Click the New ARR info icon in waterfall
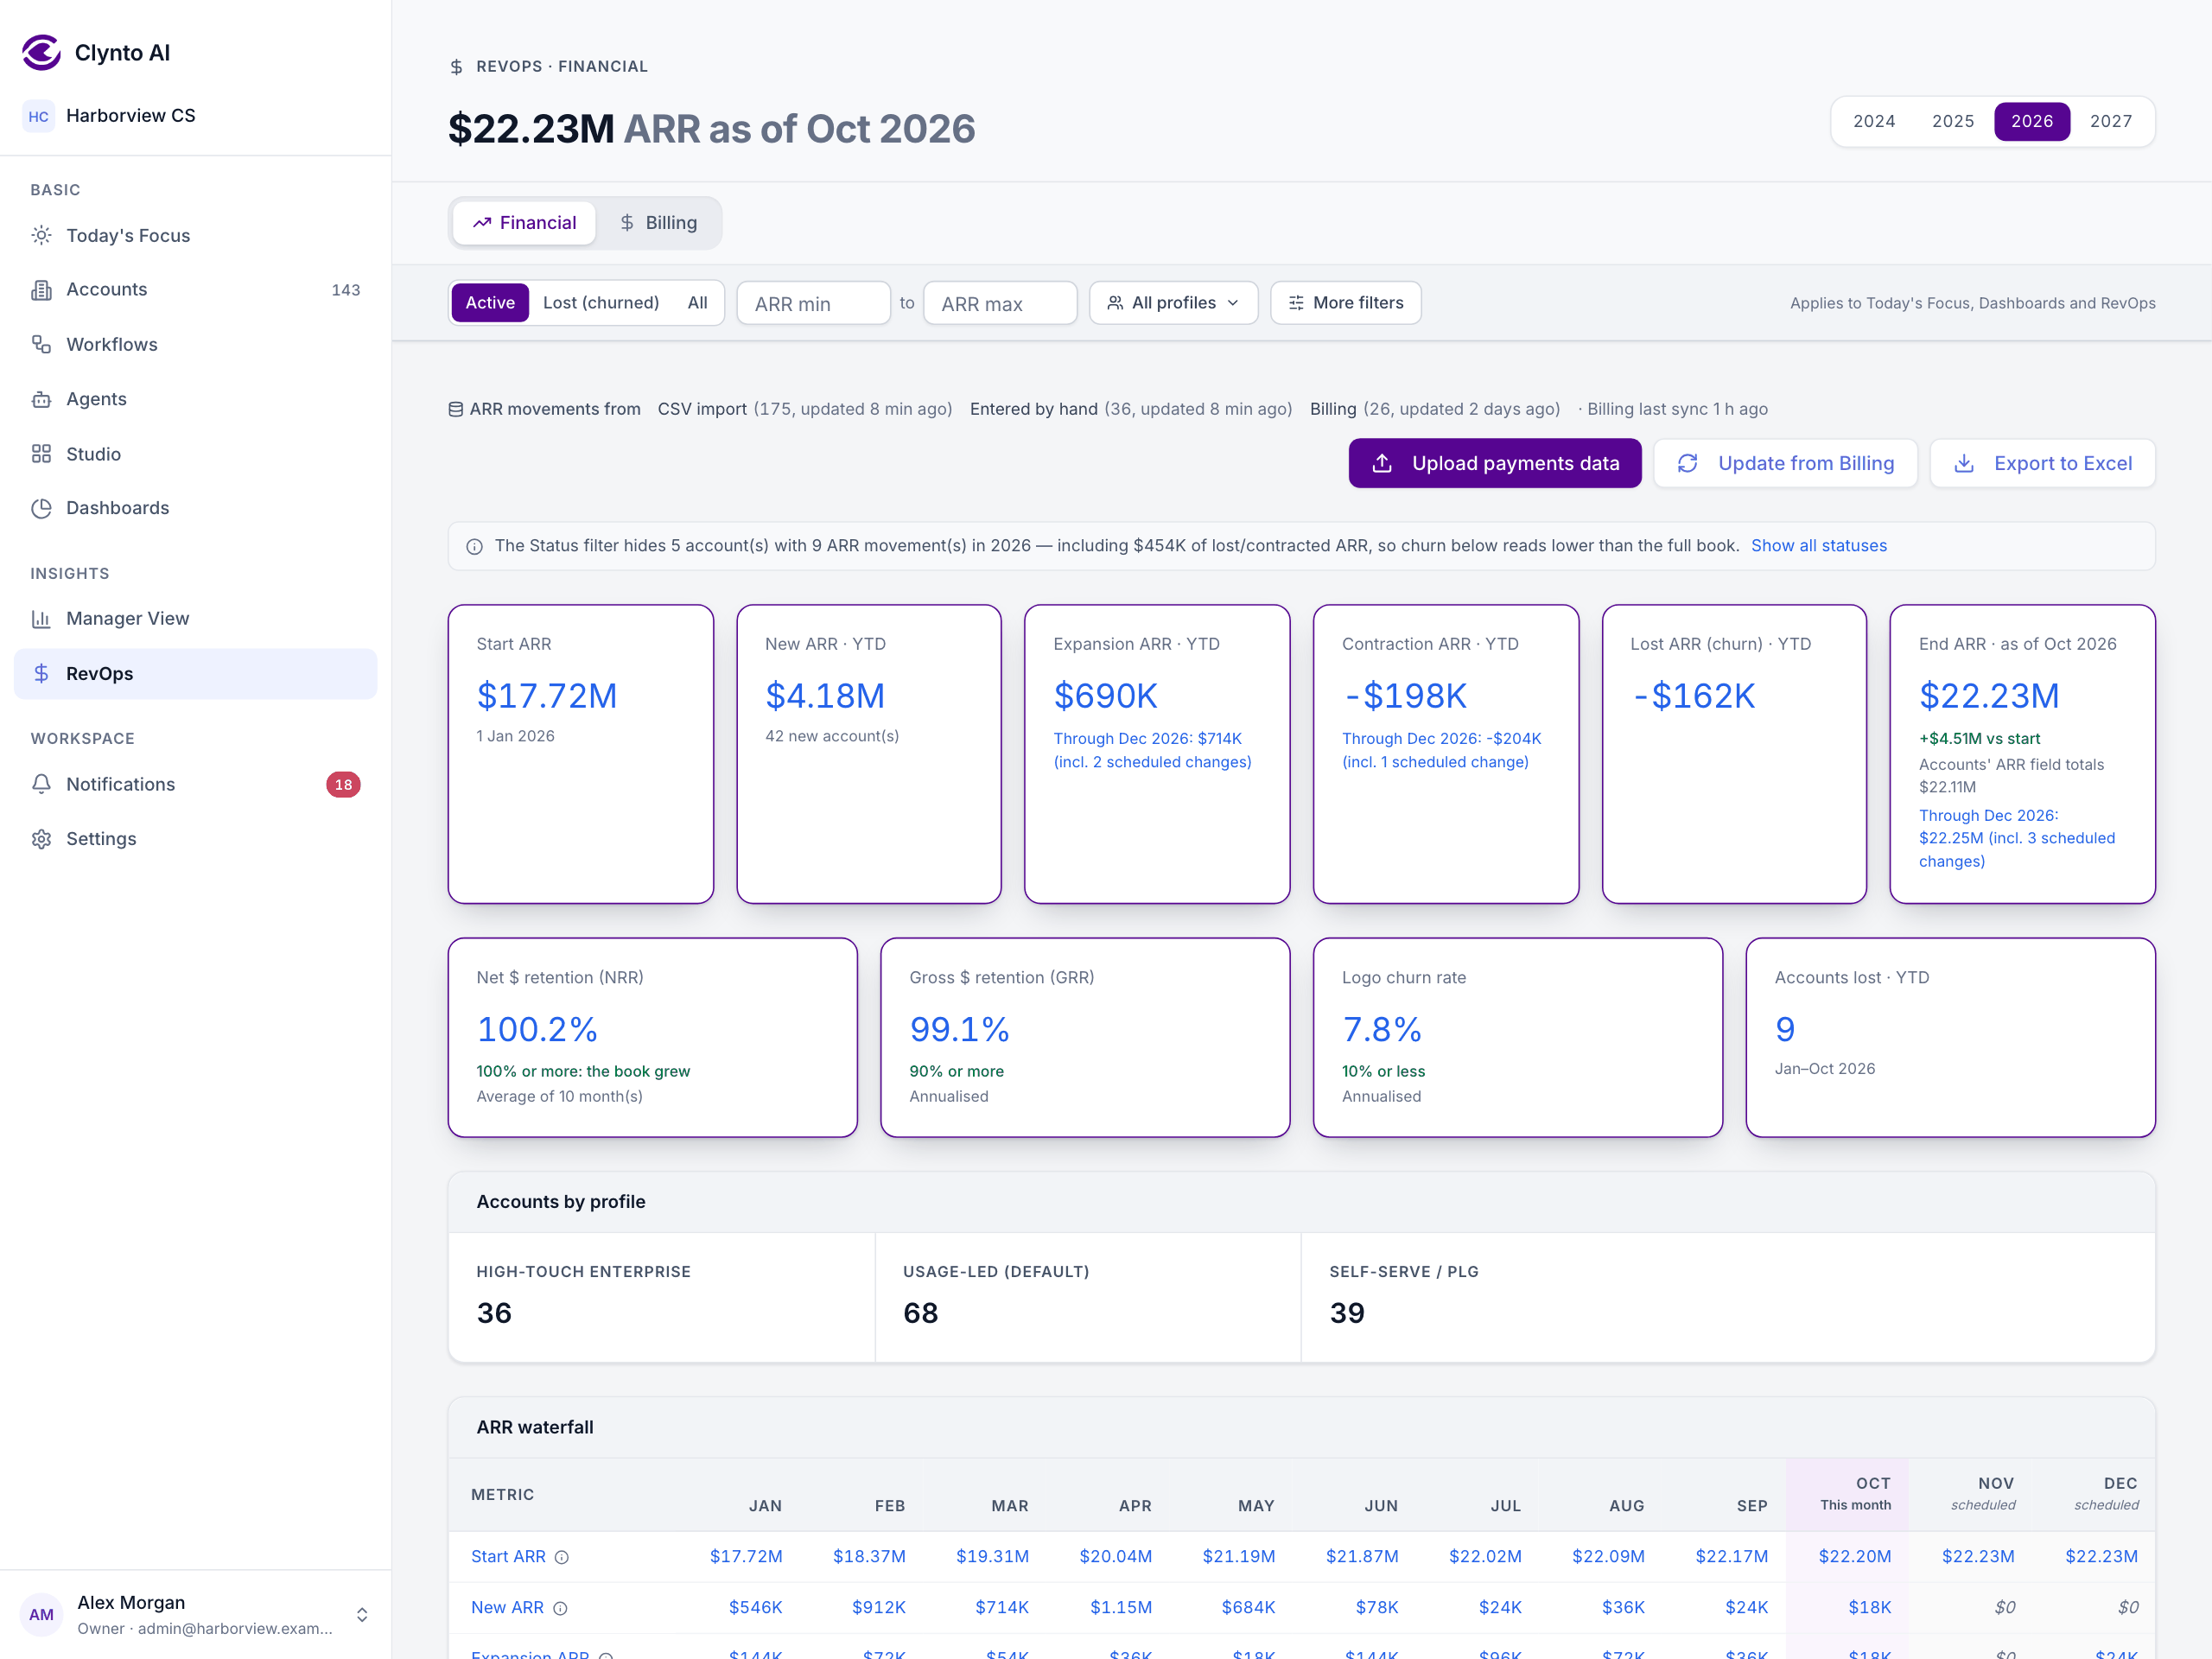 [560, 1608]
